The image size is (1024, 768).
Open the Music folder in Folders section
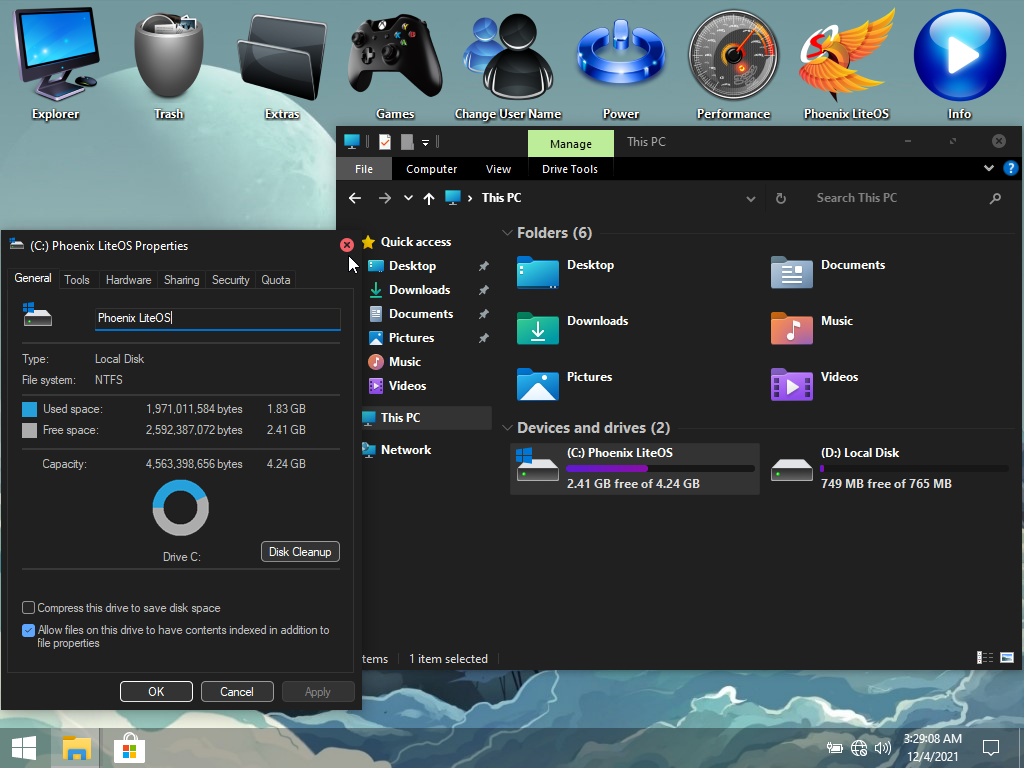click(812, 328)
